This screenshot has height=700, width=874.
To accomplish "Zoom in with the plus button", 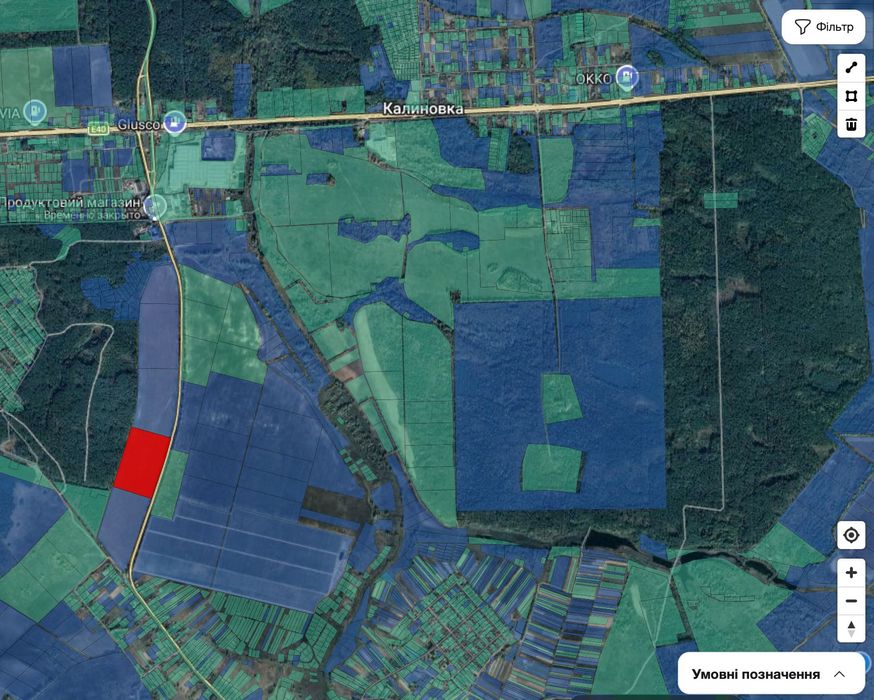I will click(851, 572).
